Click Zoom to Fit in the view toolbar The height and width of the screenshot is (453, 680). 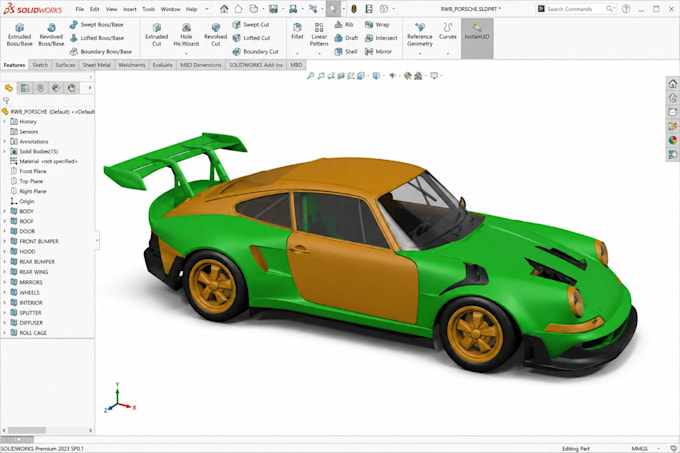(x=311, y=76)
